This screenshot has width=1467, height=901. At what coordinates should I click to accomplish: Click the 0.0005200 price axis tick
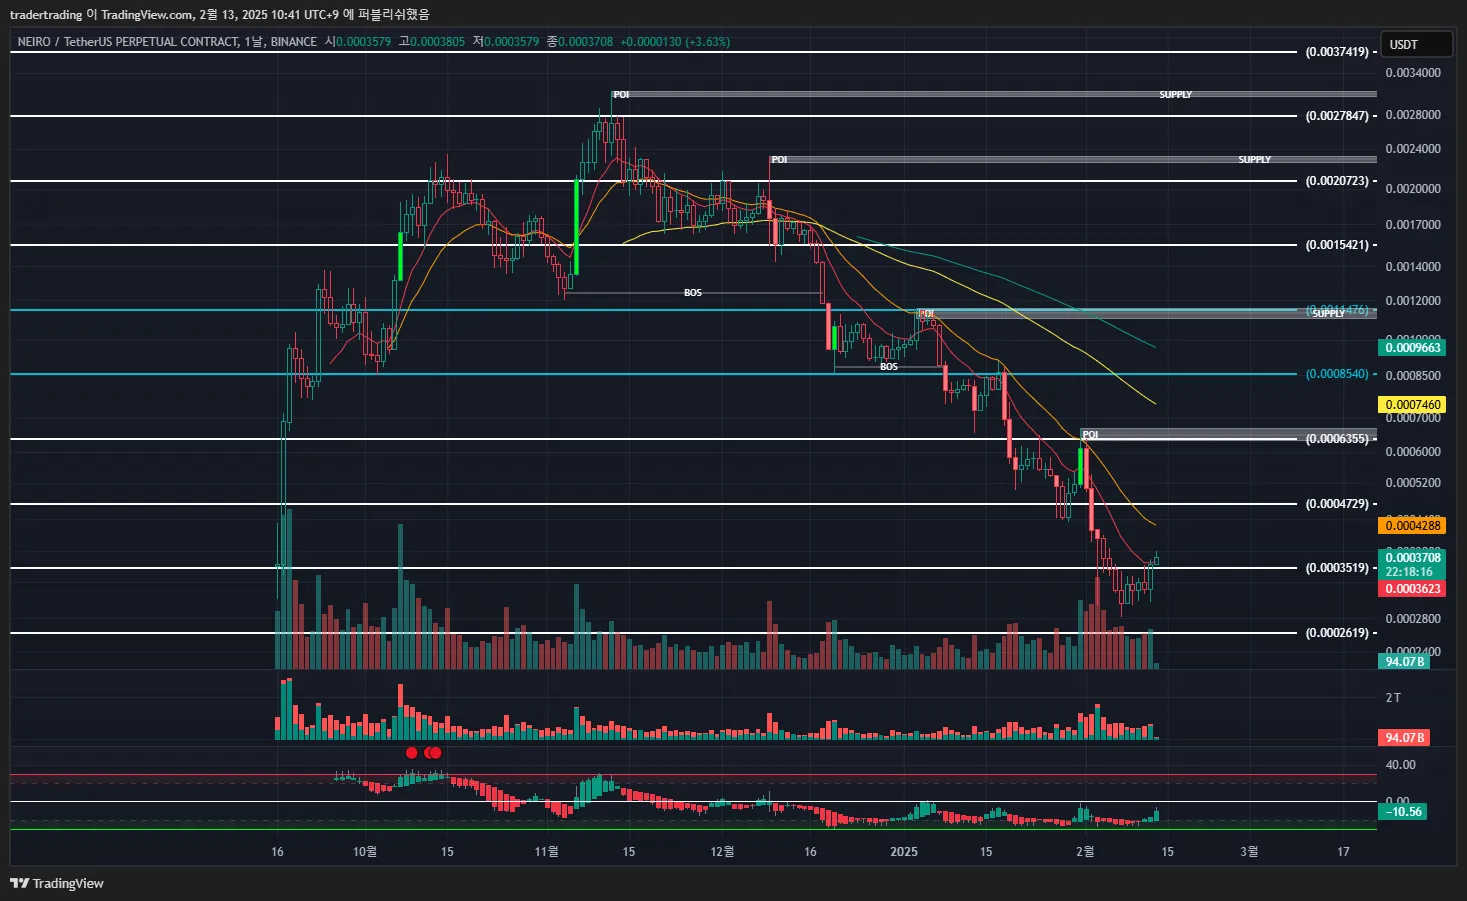(1412, 483)
